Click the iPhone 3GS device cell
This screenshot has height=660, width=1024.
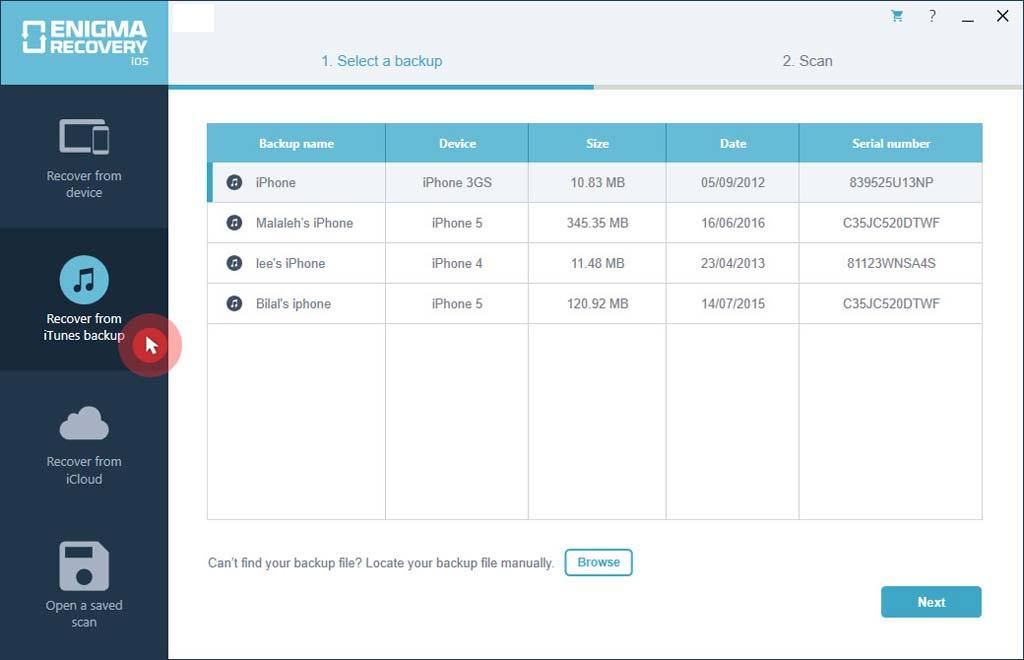457,182
